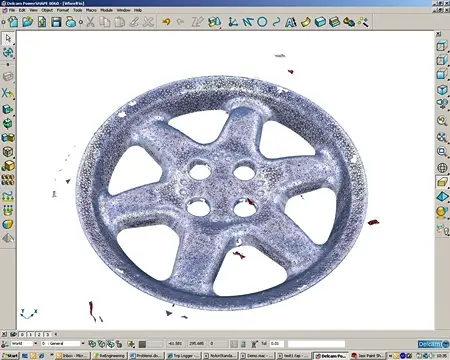The image size is (450, 360).
Task: Click the Save model icon
Action: pos(56,22)
